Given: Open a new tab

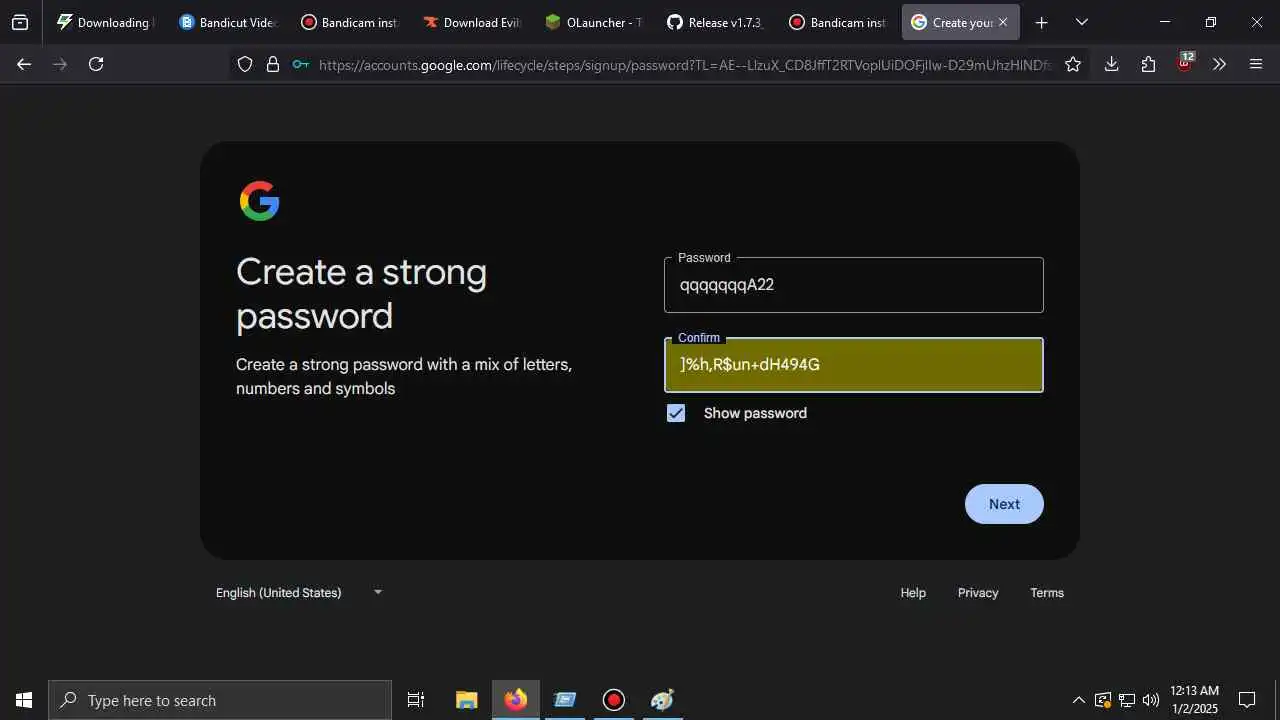Looking at the screenshot, I should 1042,22.
